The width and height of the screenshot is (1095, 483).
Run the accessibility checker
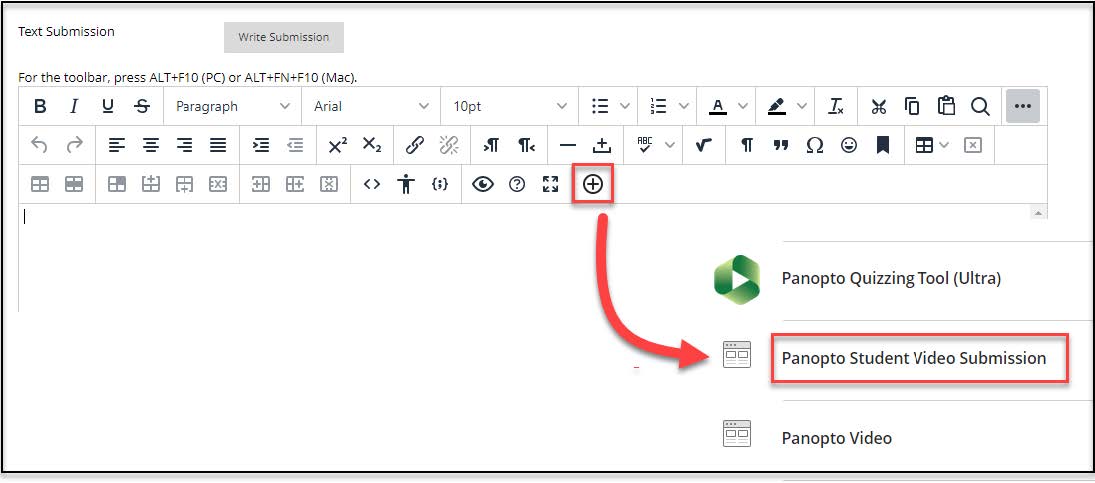[406, 184]
